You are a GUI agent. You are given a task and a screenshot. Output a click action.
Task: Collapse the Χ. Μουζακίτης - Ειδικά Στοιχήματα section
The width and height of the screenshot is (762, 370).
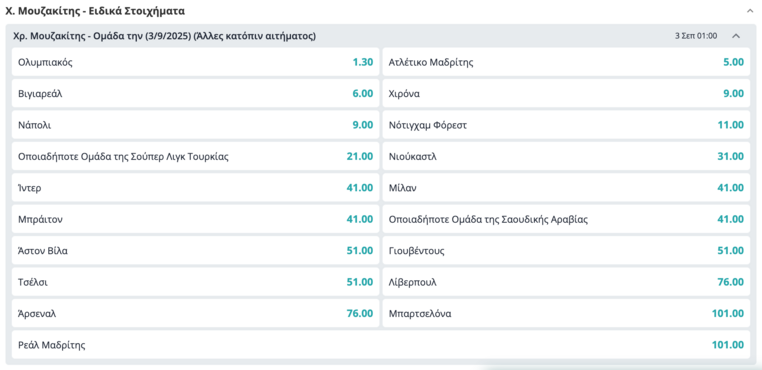(750, 11)
